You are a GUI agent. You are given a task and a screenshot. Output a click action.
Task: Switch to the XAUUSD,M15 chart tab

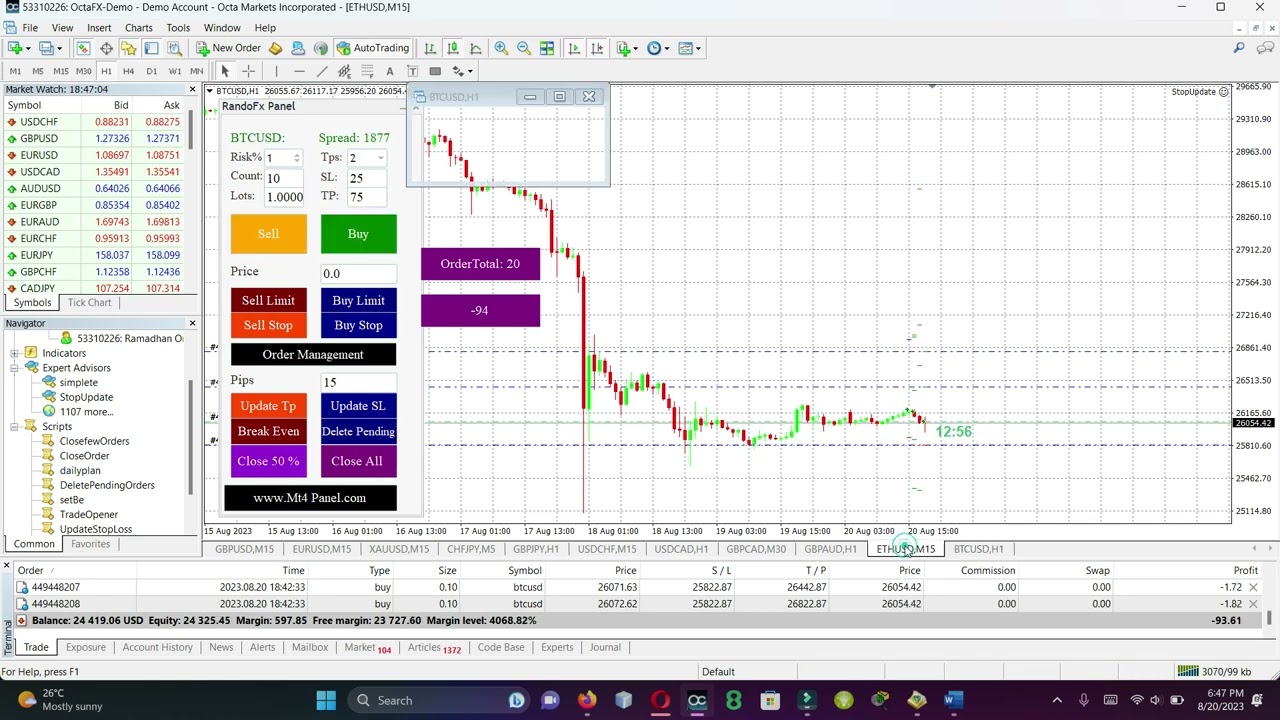pyautogui.click(x=399, y=549)
